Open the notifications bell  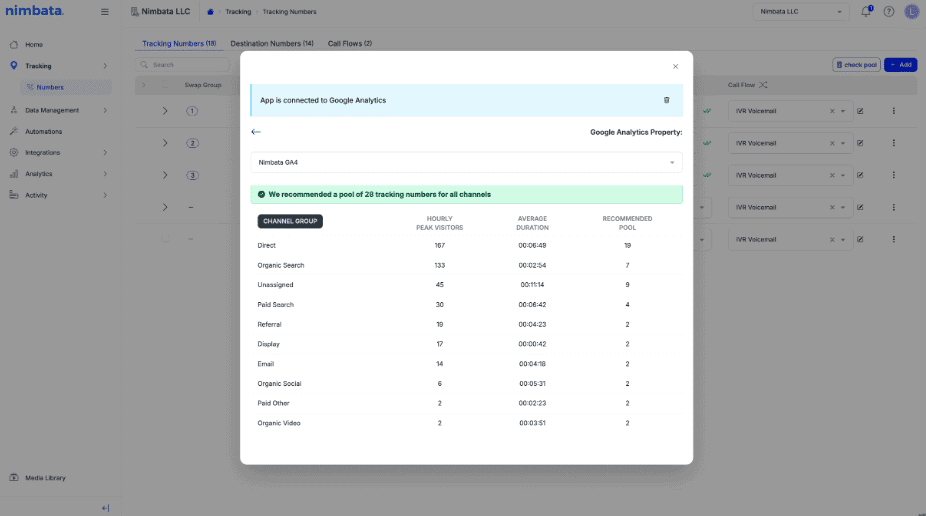866,11
